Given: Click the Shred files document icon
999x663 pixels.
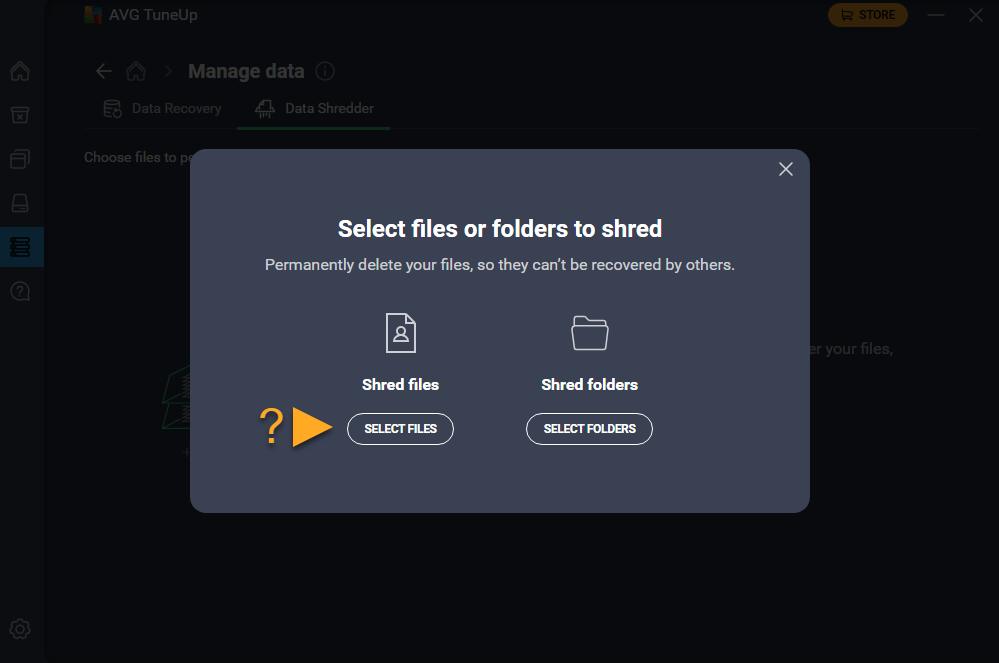Looking at the screenshot, I should (x=401, y=332).
